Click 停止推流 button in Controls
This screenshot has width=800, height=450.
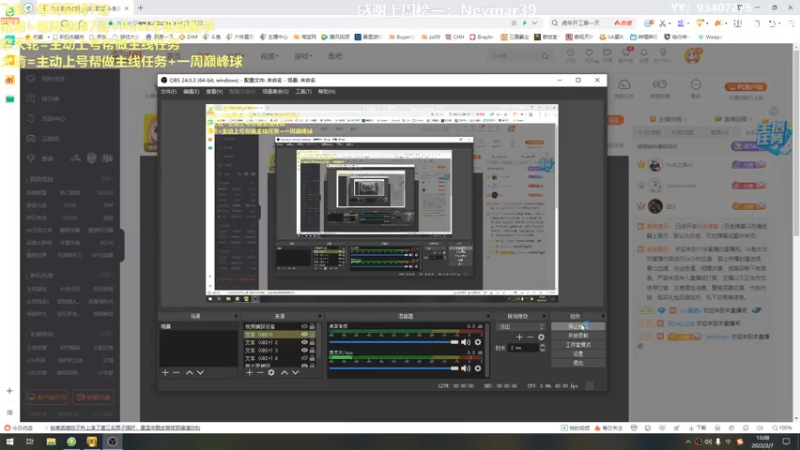(x=578, y=327)
